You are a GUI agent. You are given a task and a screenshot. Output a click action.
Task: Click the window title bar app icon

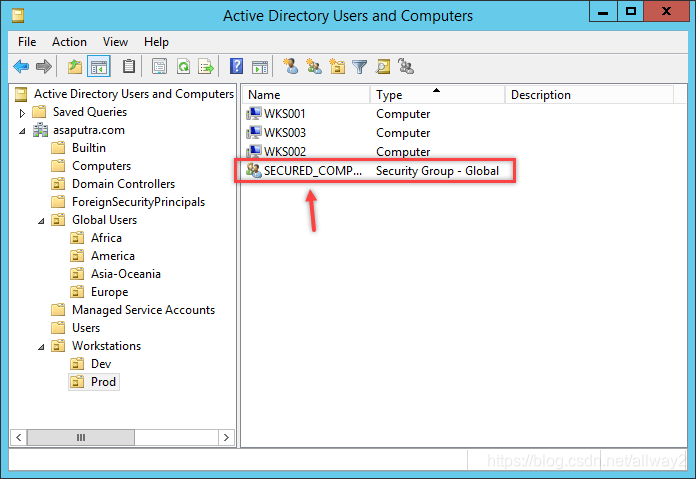point(18,16)
